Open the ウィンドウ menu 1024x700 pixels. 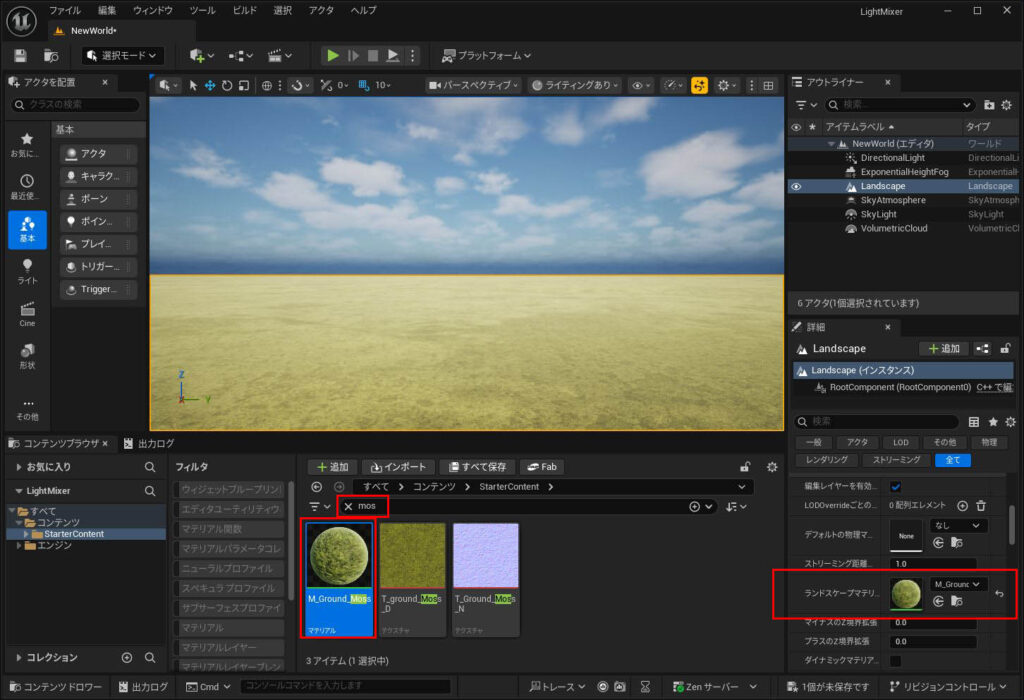tap(152, 10)
